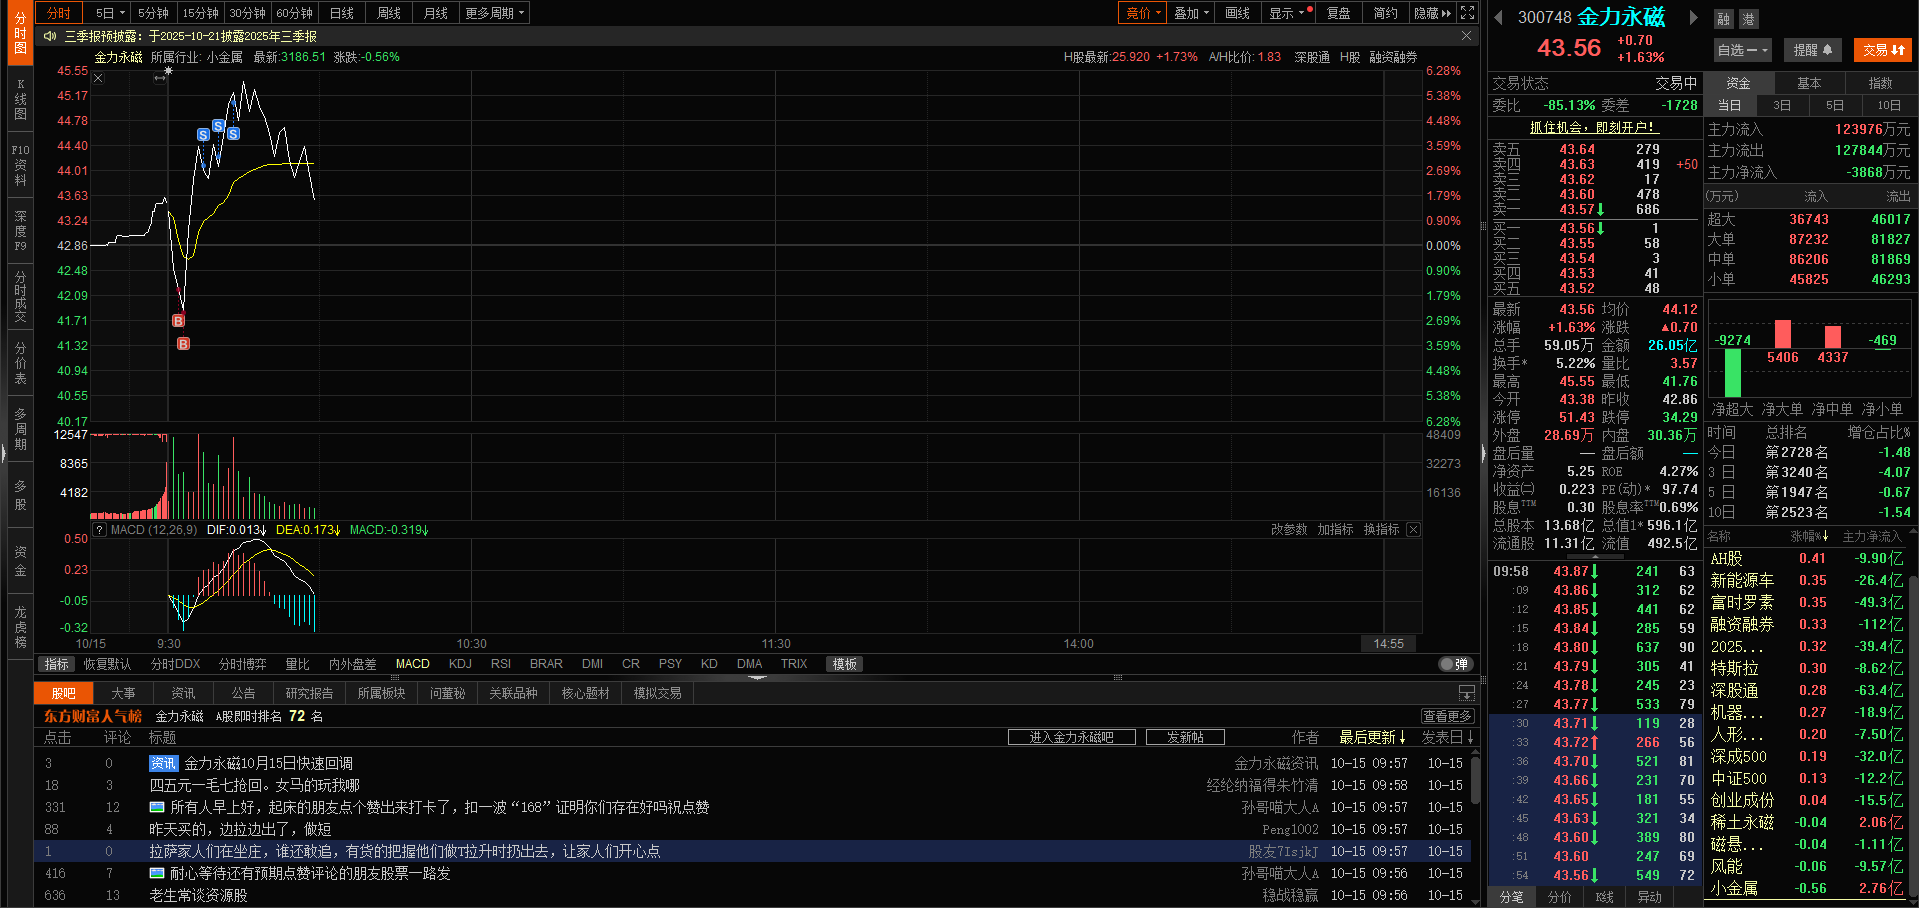1919x908 pixels.
Task: Open the 自选 watchlist dropdown
Action: [1742, 50]
